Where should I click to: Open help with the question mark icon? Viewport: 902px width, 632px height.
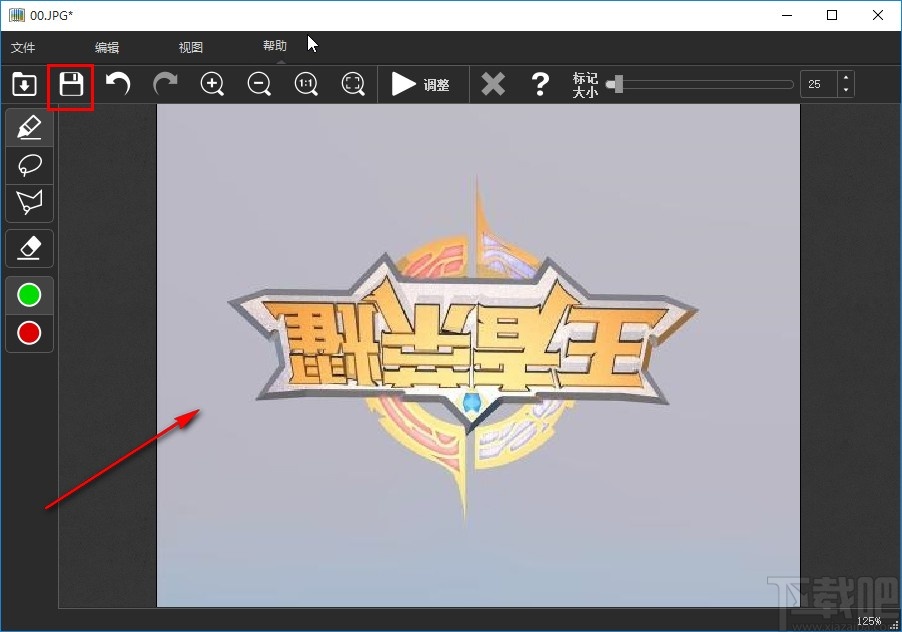[540, 85]
